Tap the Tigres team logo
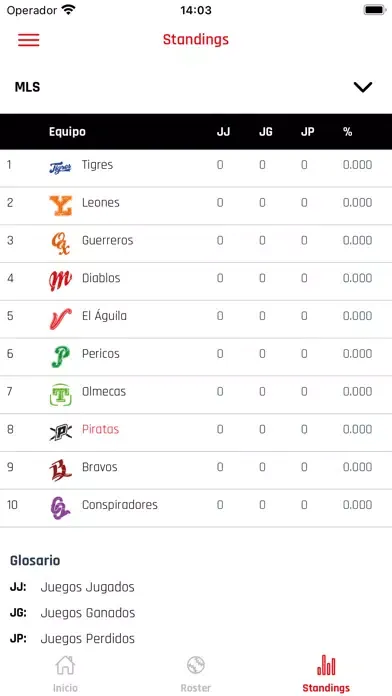Screen dimensions: 392x696 pos(60,168)
